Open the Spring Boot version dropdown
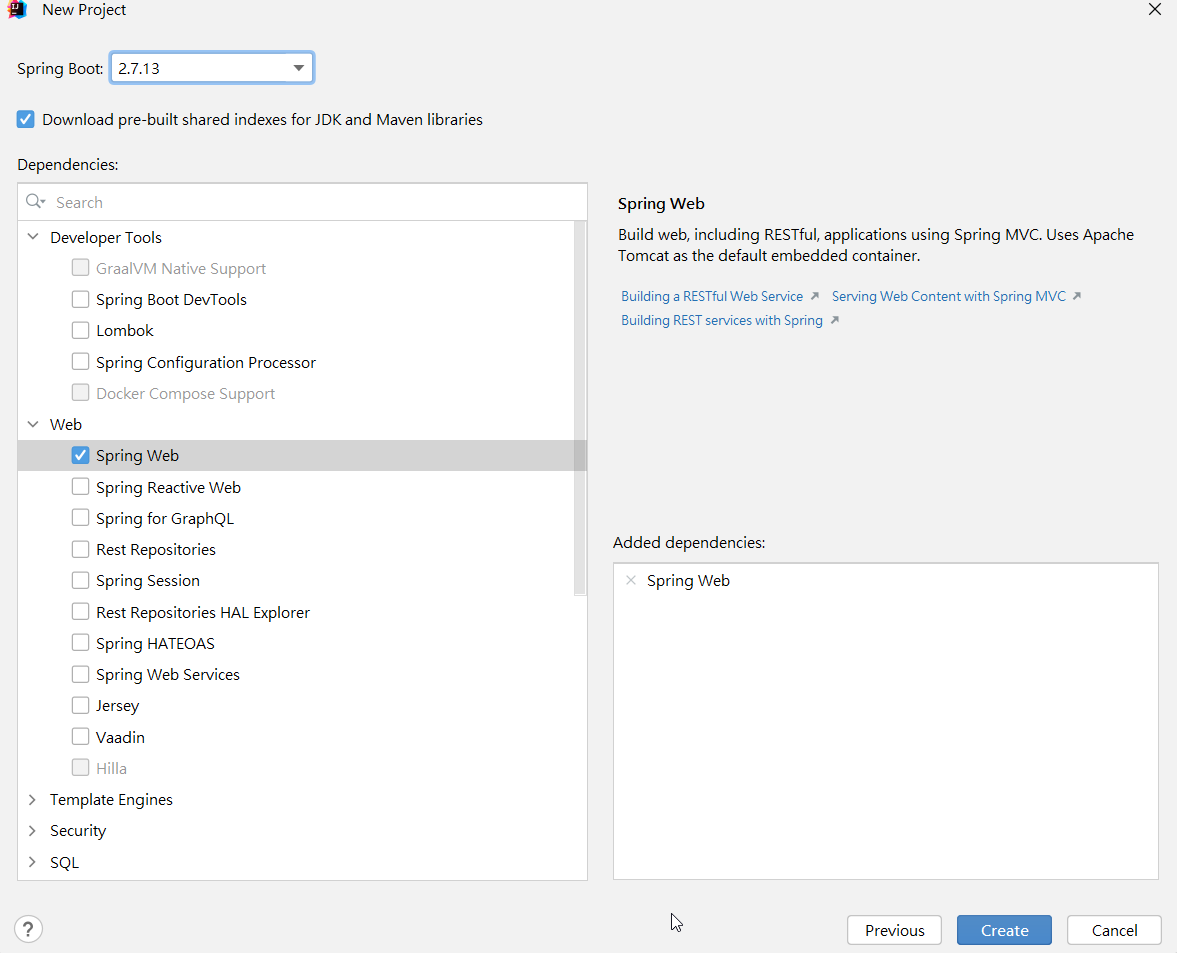The width and height of the screenshot is (1177, 953). click(x=298, y=68)
